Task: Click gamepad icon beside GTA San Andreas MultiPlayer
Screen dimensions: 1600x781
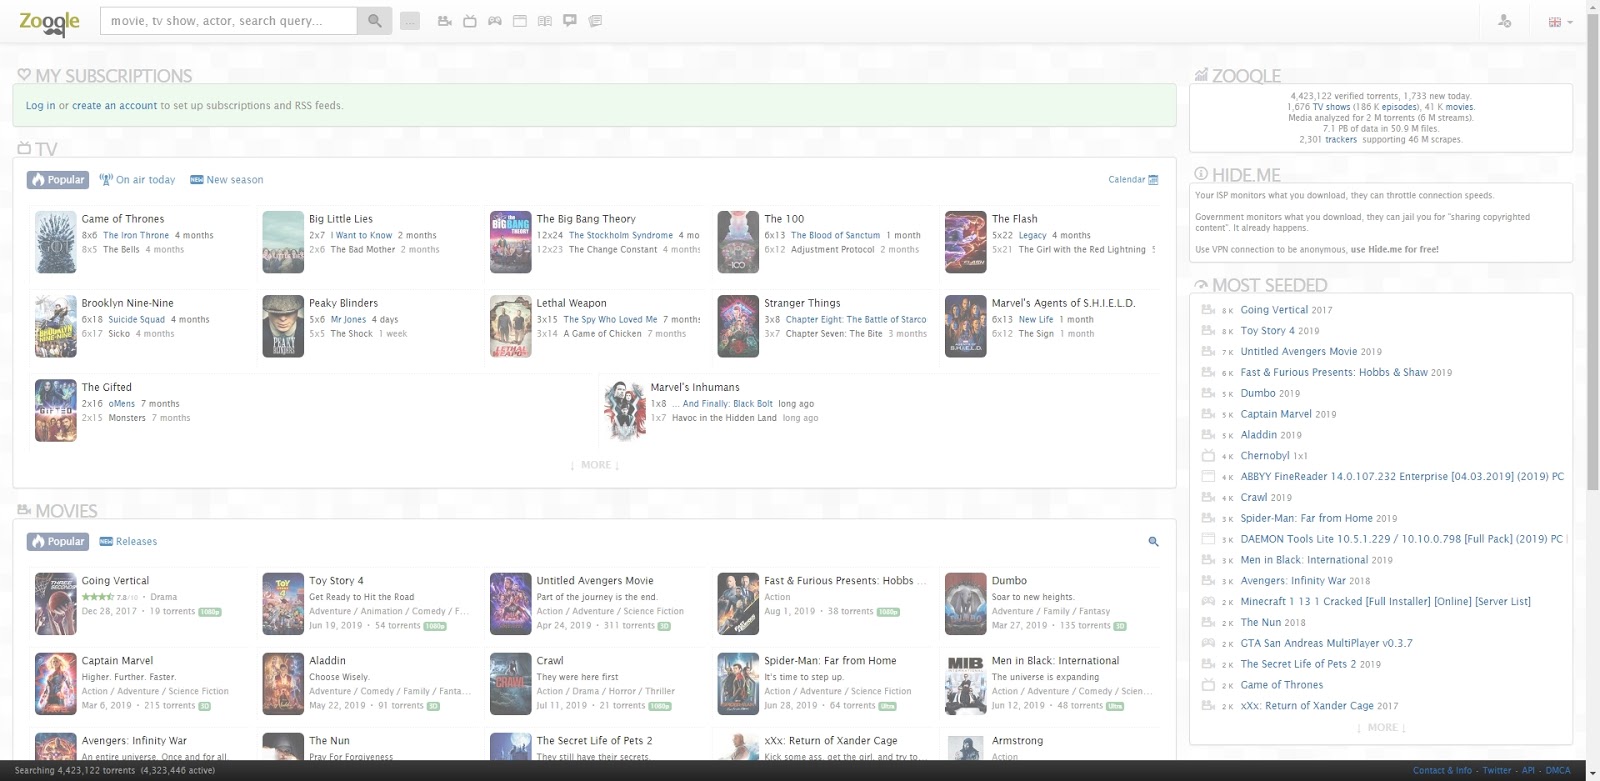Action: (1207, 643)
